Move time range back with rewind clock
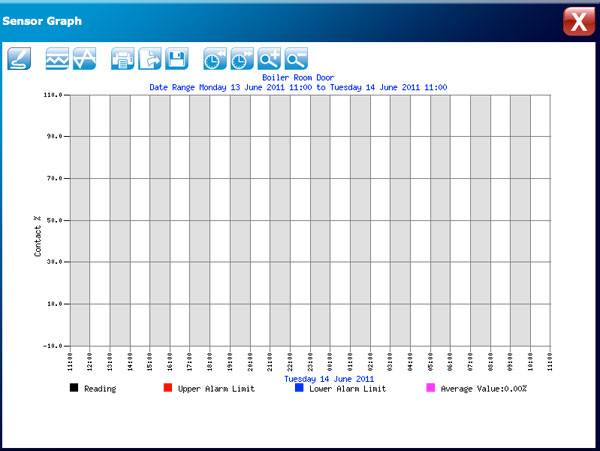The width and height of the screenshot is (600, 451). (215, 59)
